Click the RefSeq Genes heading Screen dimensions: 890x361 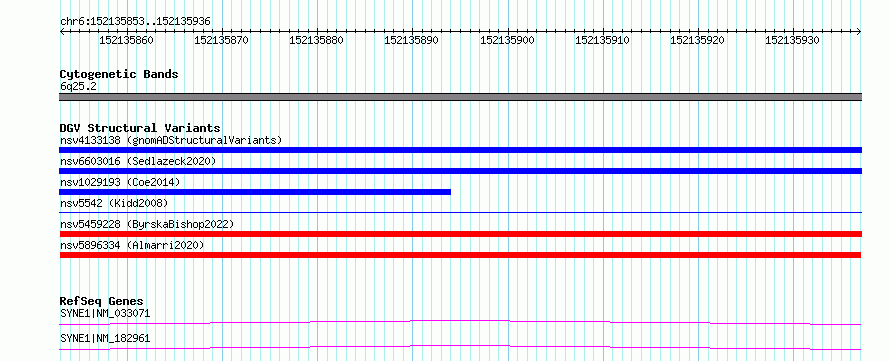102,301
